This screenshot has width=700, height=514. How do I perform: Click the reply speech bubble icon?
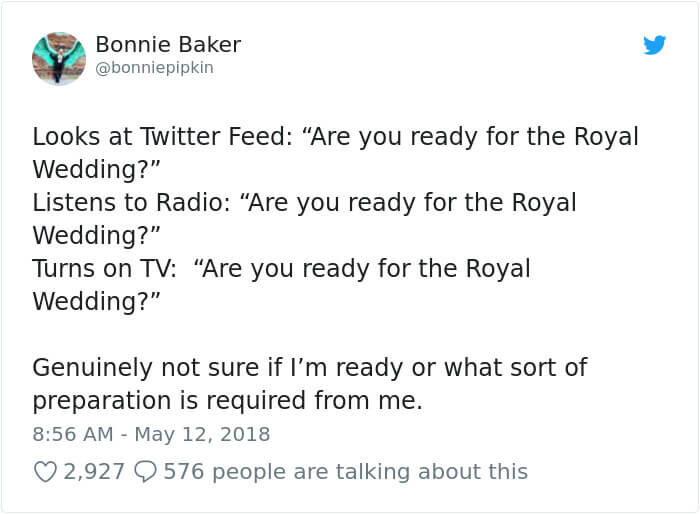[144, 471]
